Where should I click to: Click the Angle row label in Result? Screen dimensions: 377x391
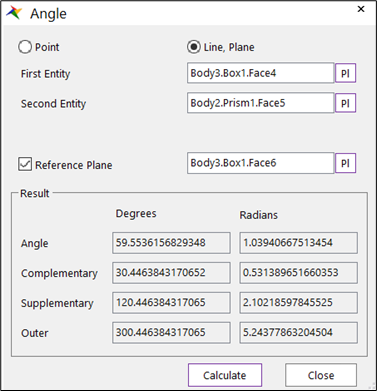coord(35,243)
